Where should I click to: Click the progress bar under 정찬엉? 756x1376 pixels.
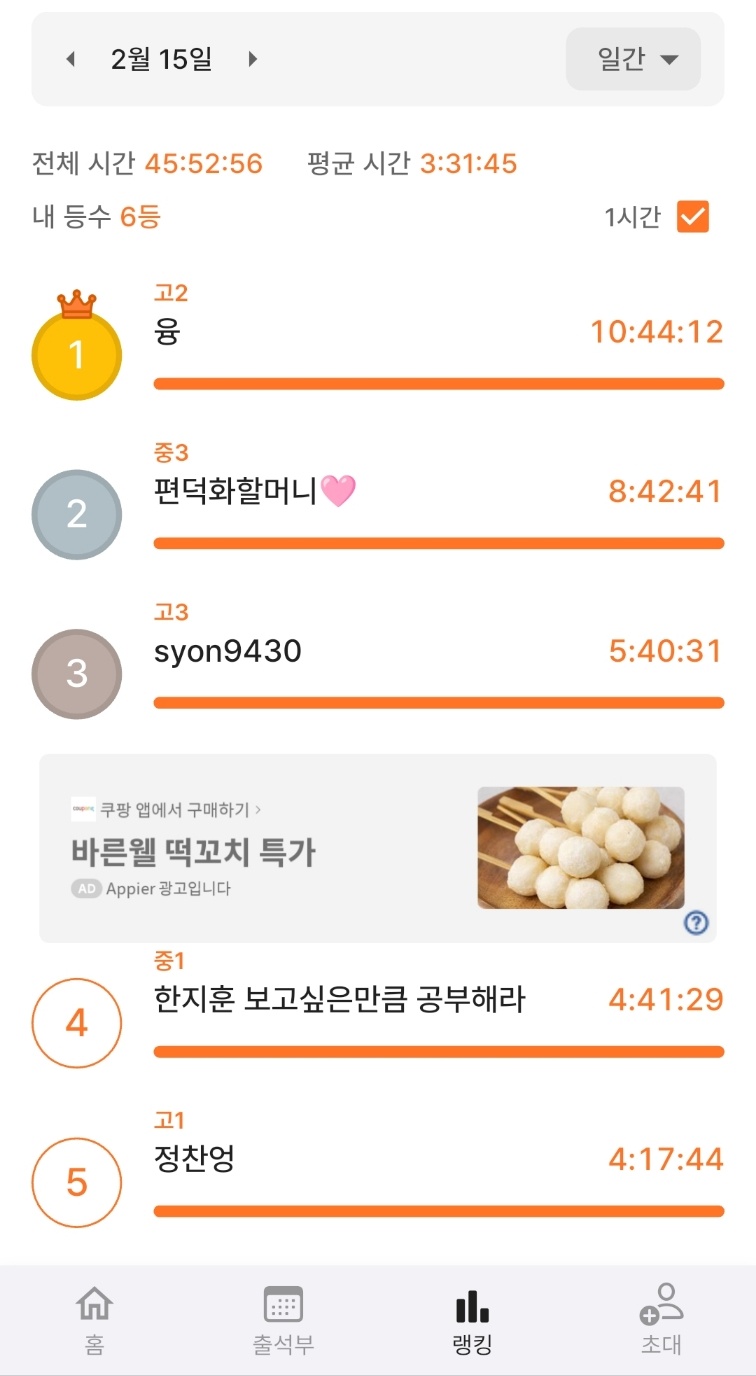438,1211
